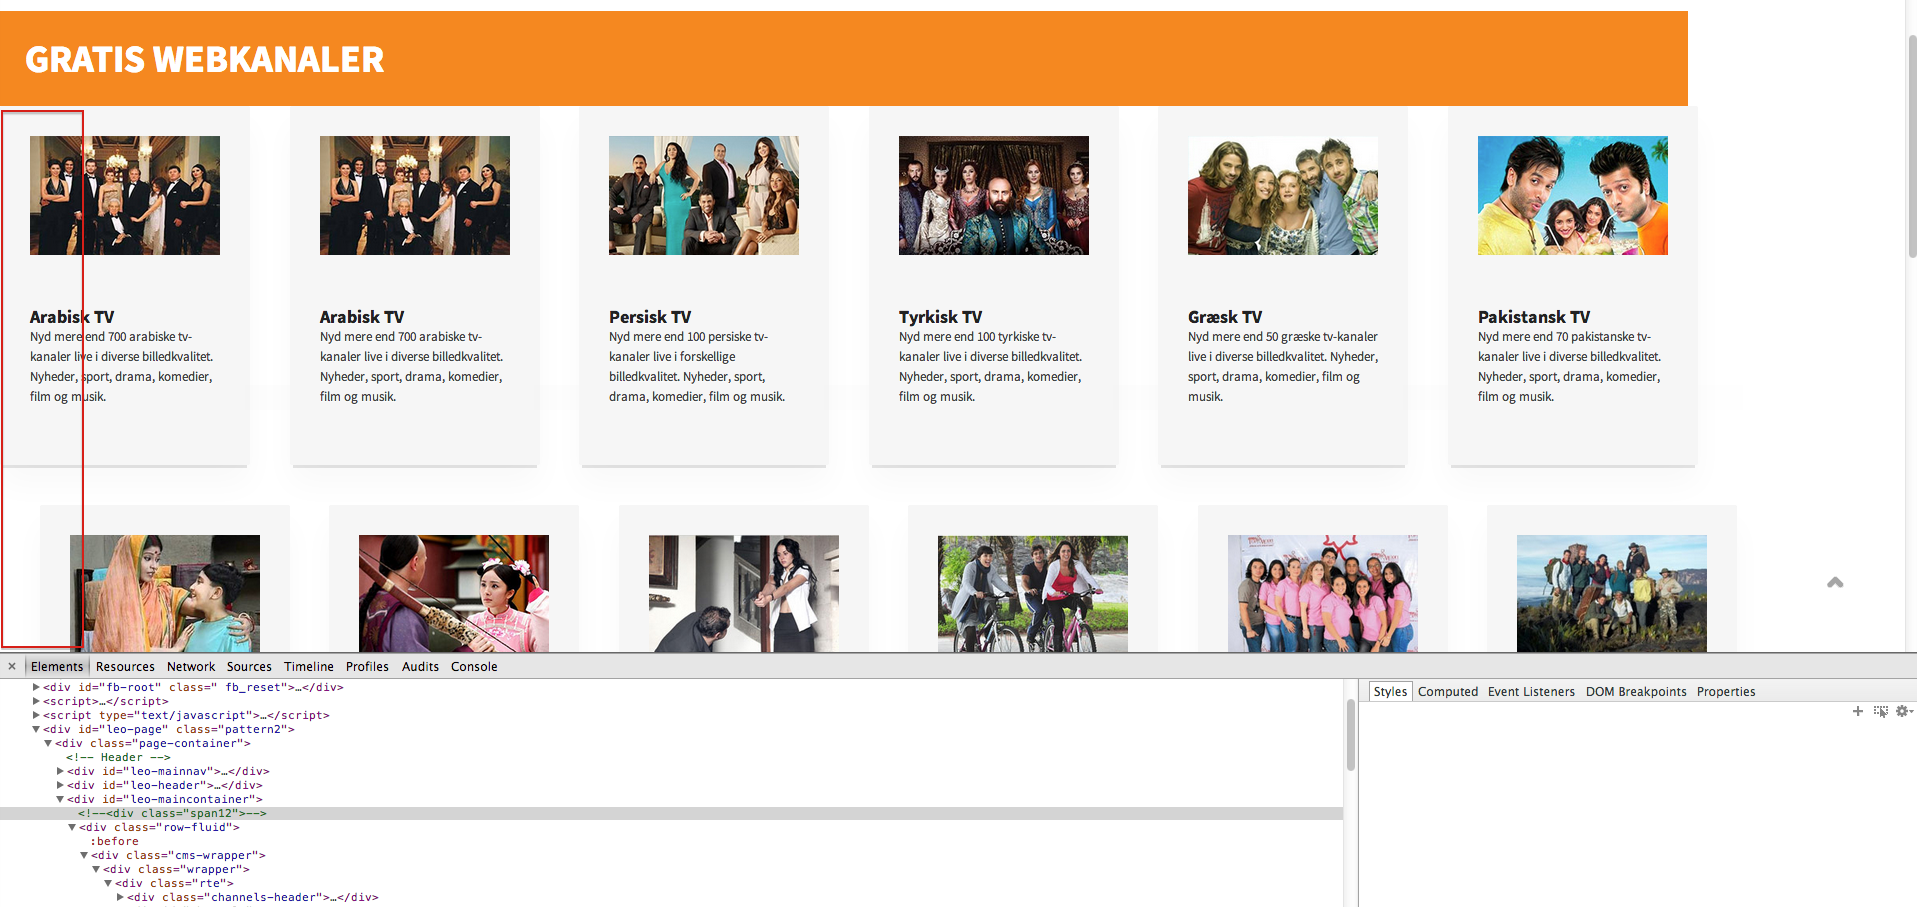
Task: Click the Persisk TV description paragraph
Action: 697,367
